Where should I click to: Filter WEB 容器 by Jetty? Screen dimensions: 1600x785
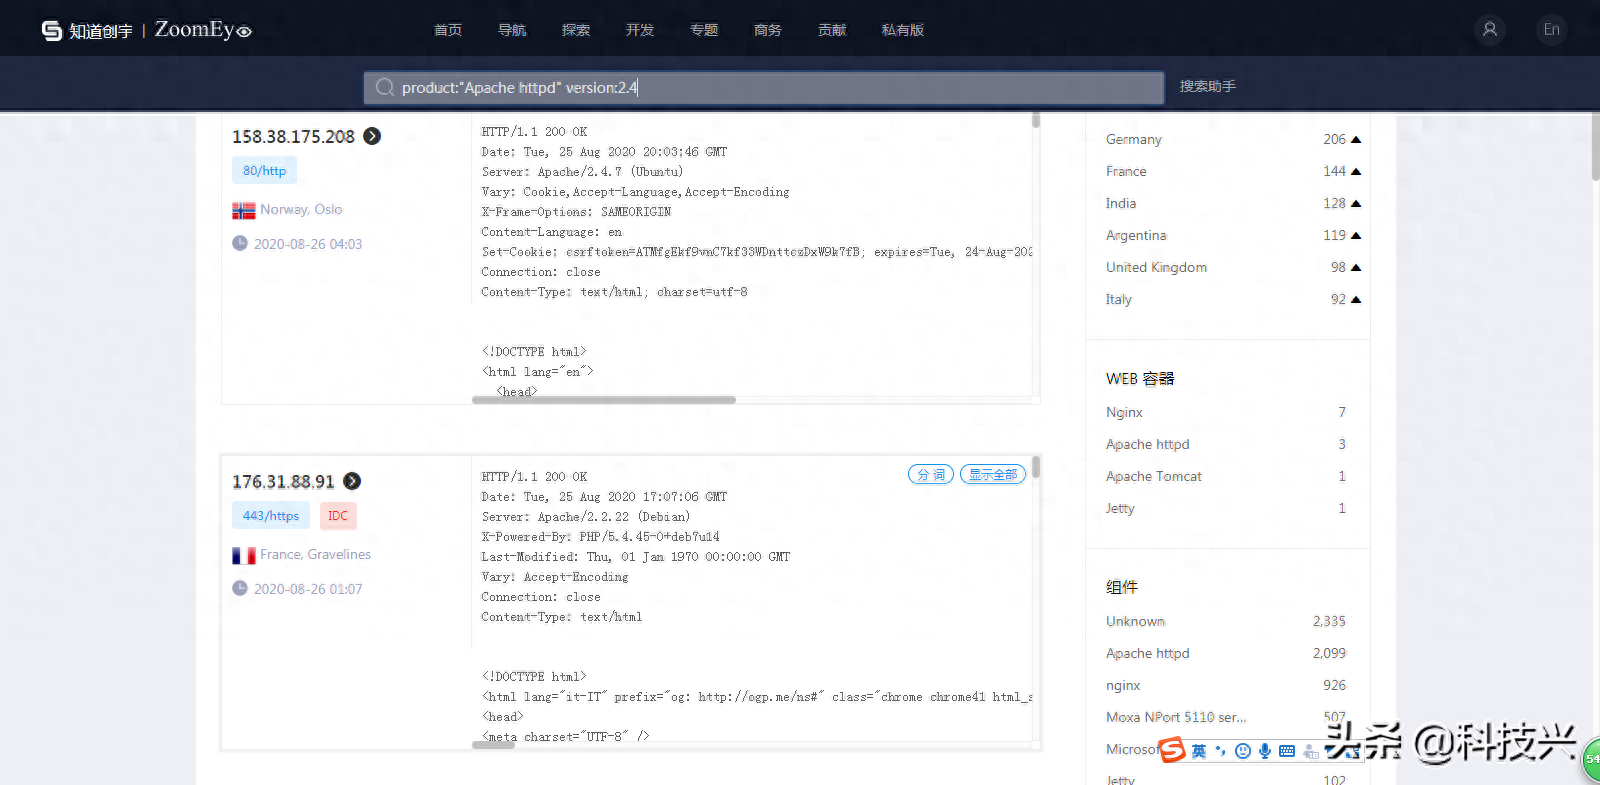coord(1120,509)
